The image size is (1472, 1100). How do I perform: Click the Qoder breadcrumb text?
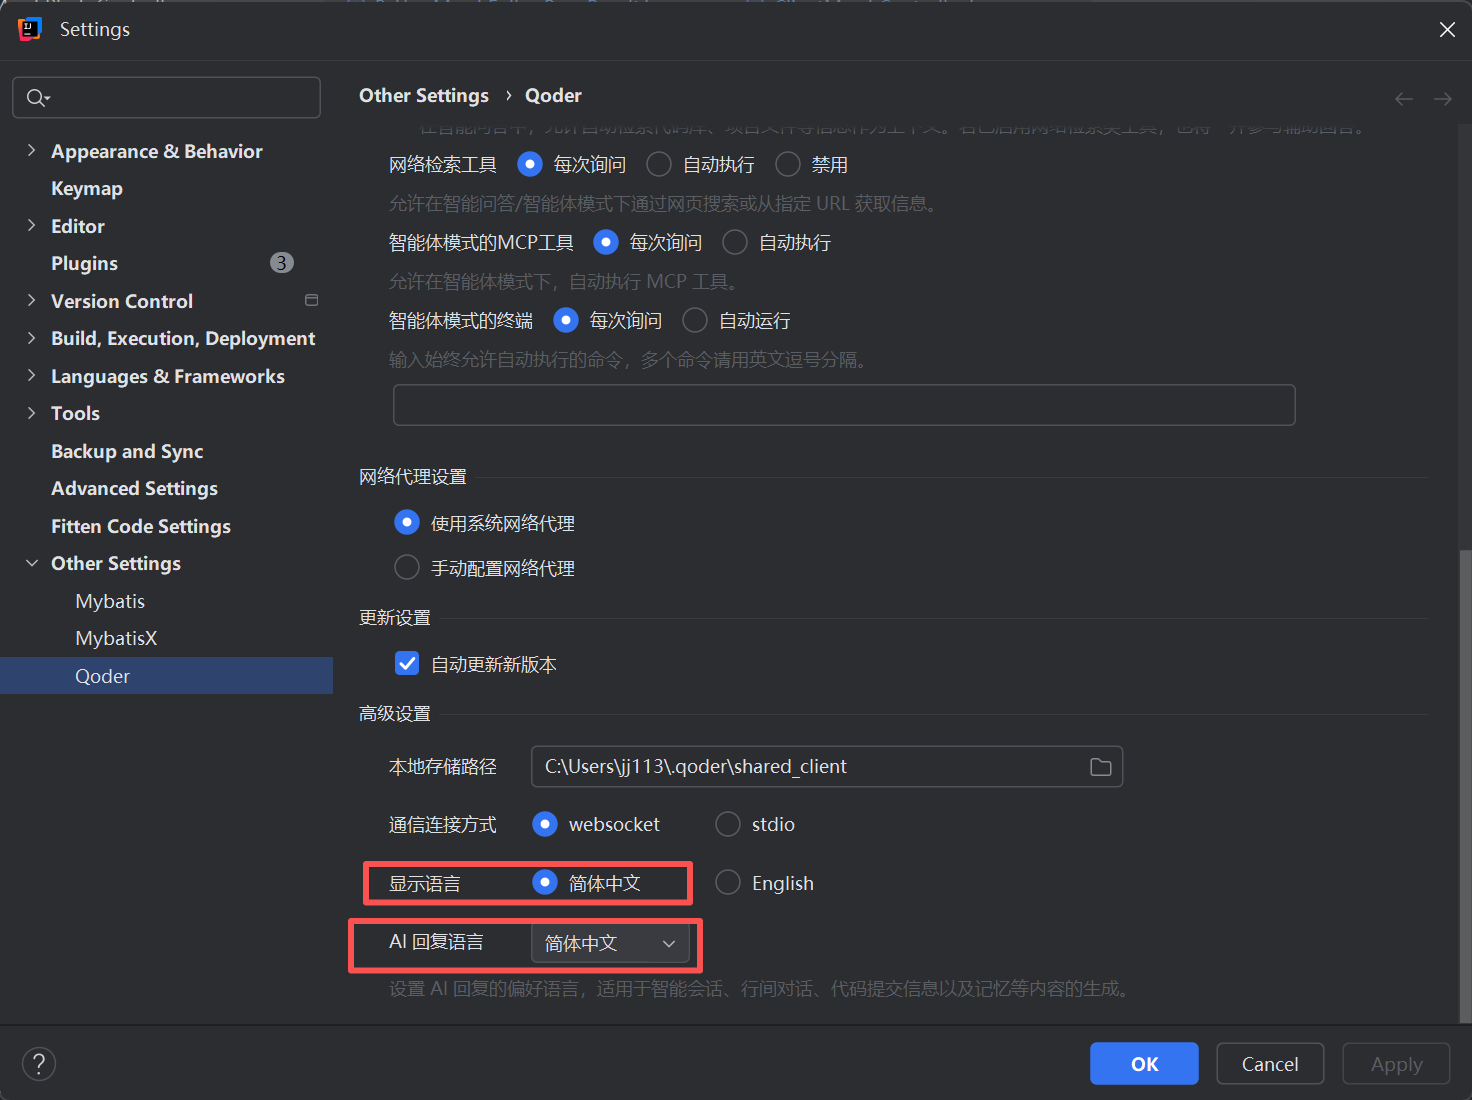(x=553, y=95)
